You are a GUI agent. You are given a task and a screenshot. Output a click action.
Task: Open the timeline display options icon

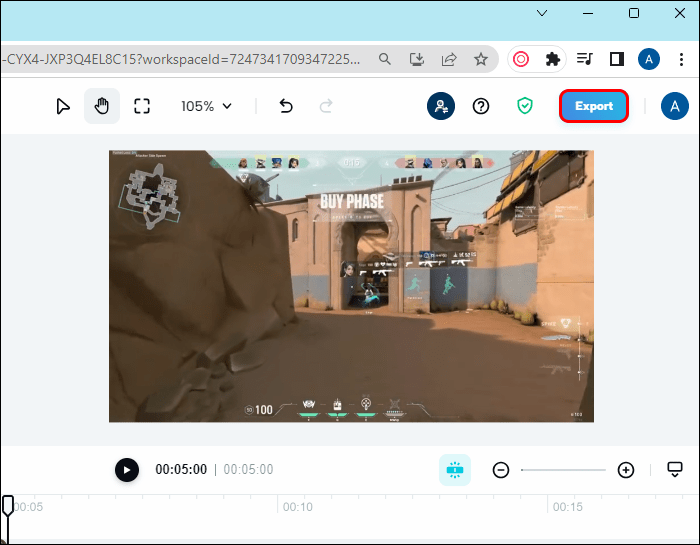click(x=675, y=469)
